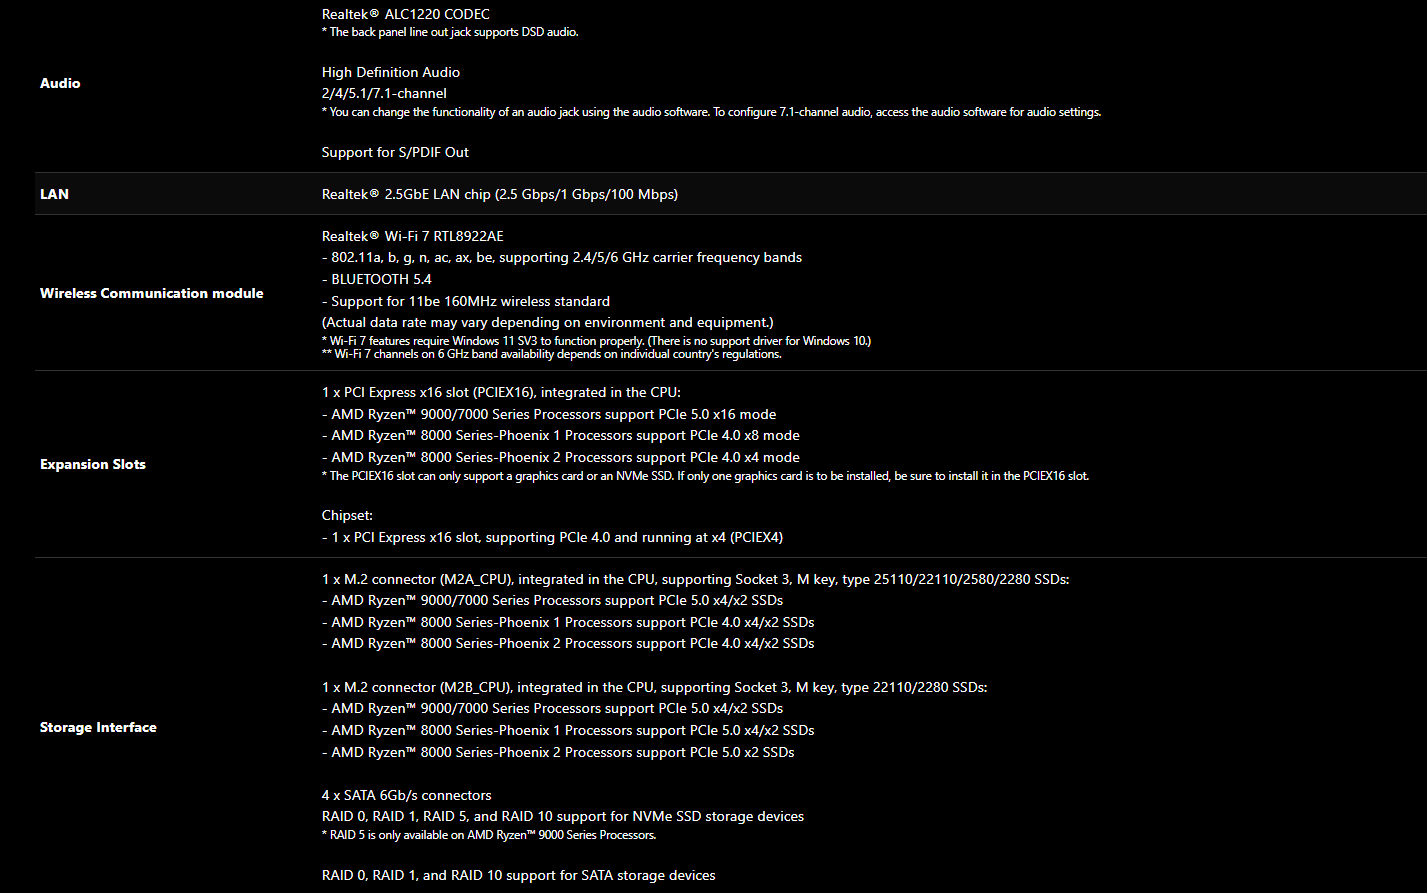Click the M2A_CPU connector description line

tap(696, 579)
